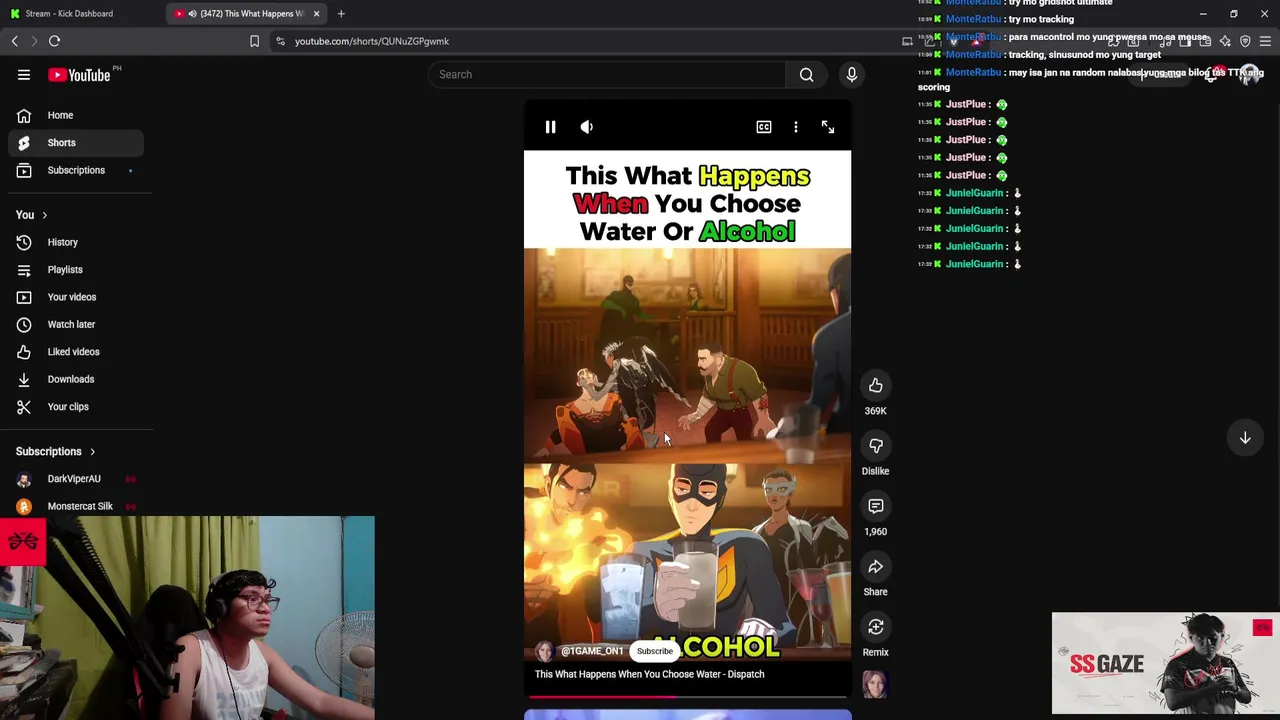The image size is (1280, 720).
Task: Open the @1GAME_ON1 channel avatar
Action: (544, 651)
